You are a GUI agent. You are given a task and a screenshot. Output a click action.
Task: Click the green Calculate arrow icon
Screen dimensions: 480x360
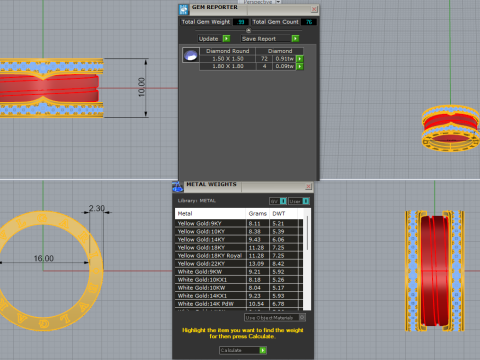coord(263,350)
